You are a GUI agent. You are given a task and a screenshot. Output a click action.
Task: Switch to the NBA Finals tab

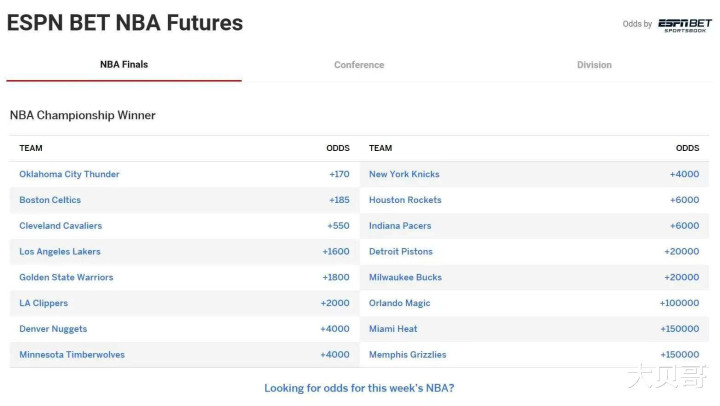[124, 65]
